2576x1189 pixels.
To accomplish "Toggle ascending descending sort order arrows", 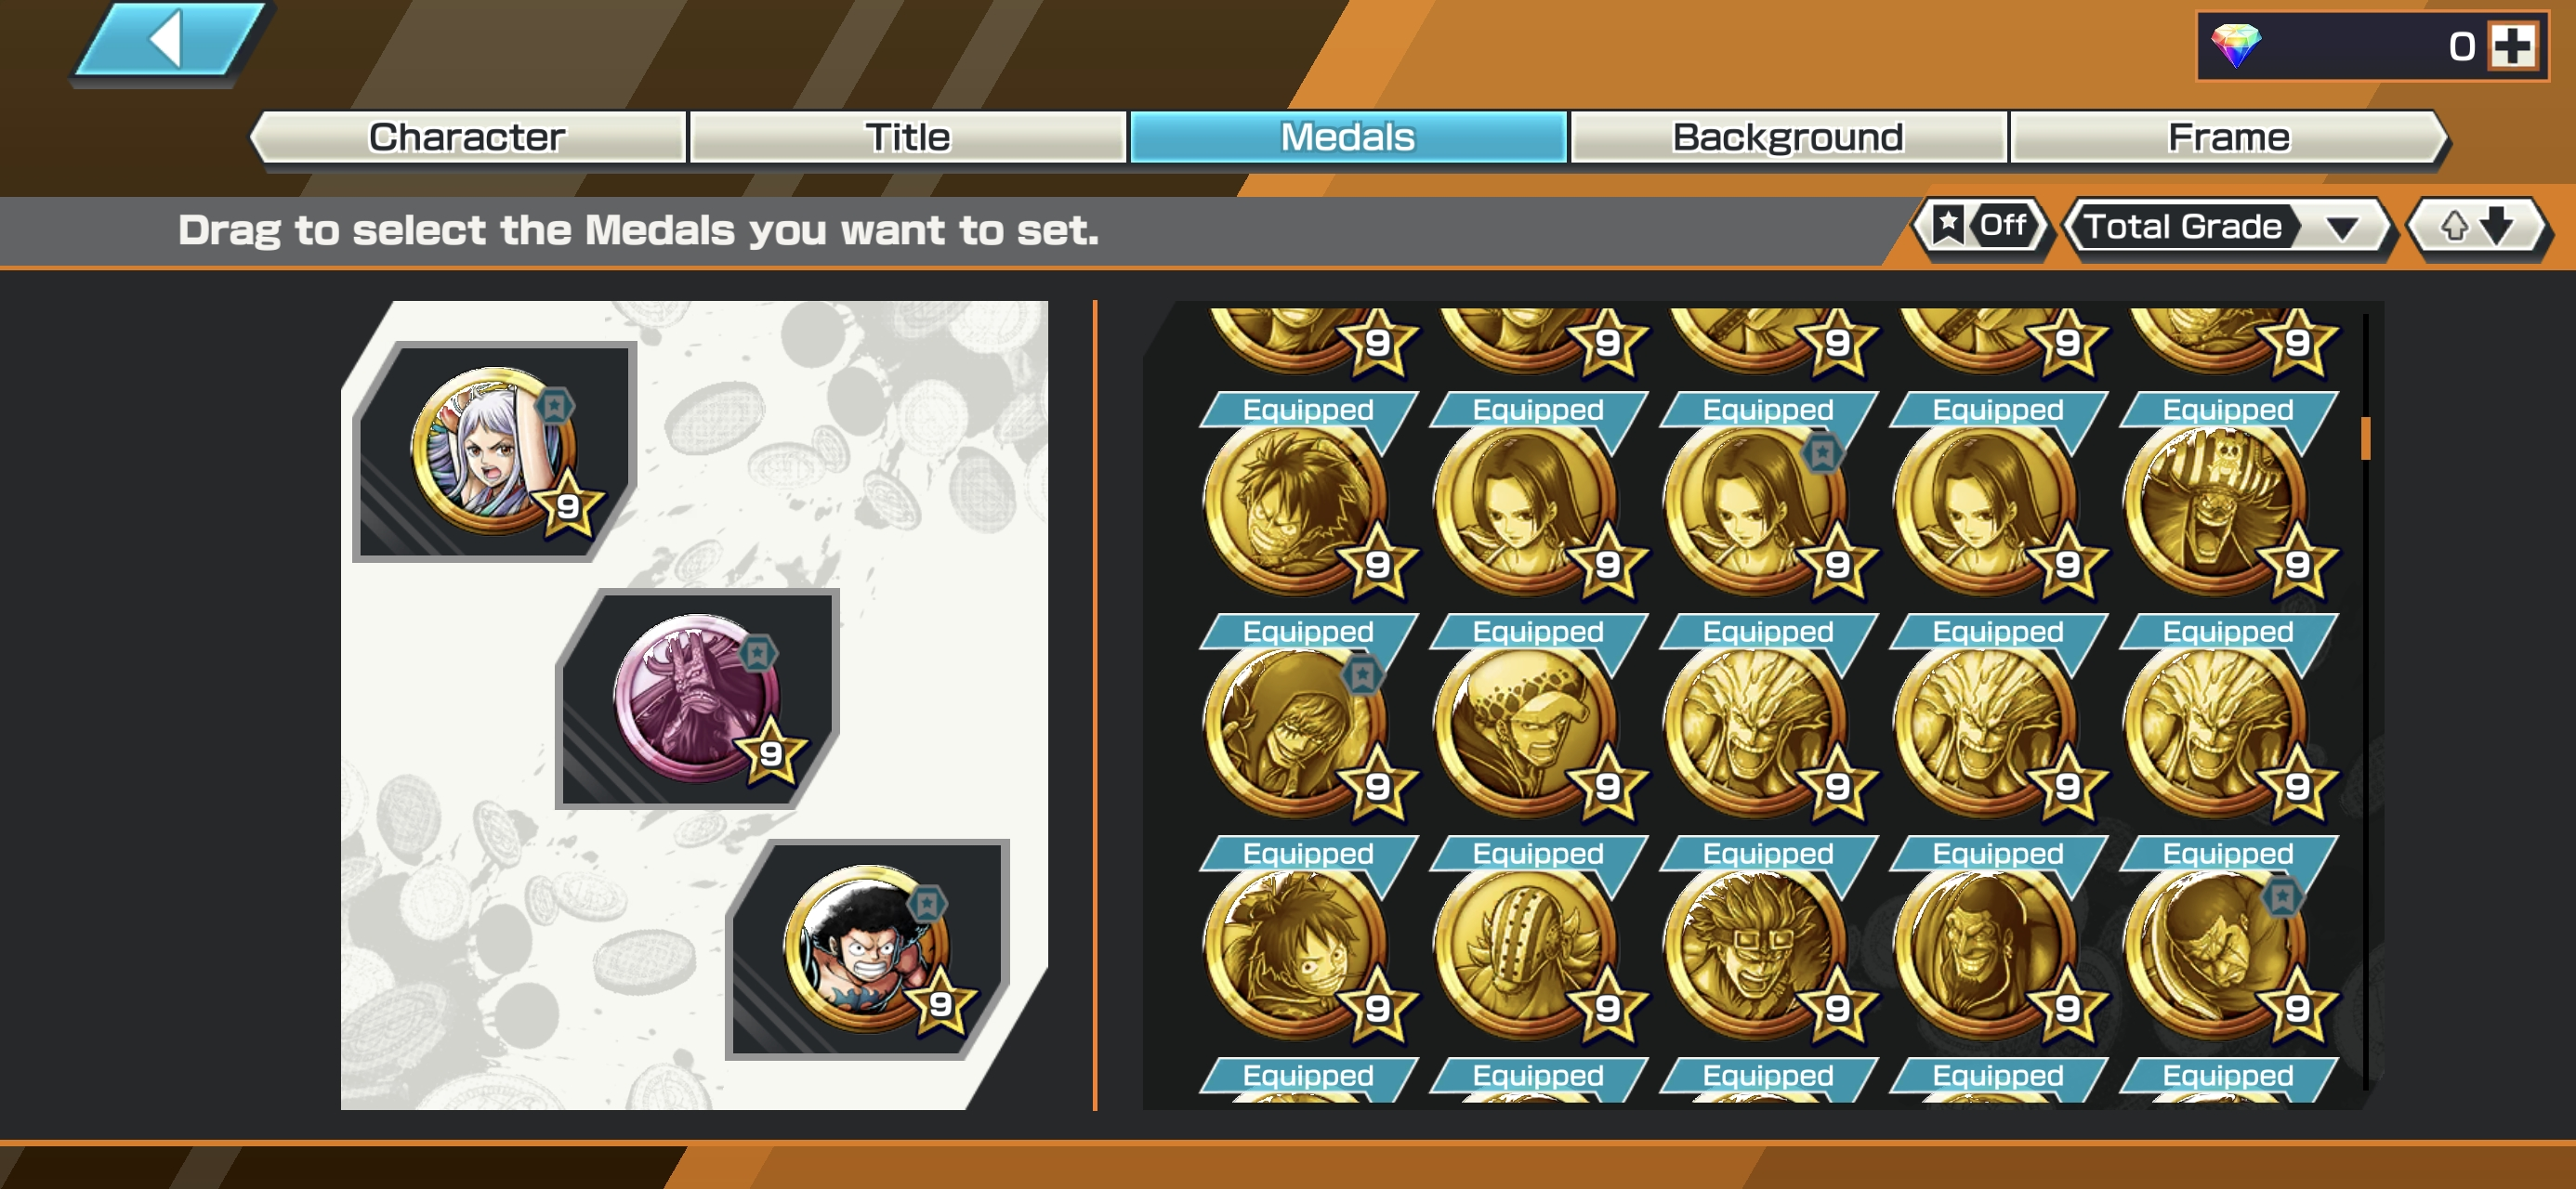I will coord(2477,226).
